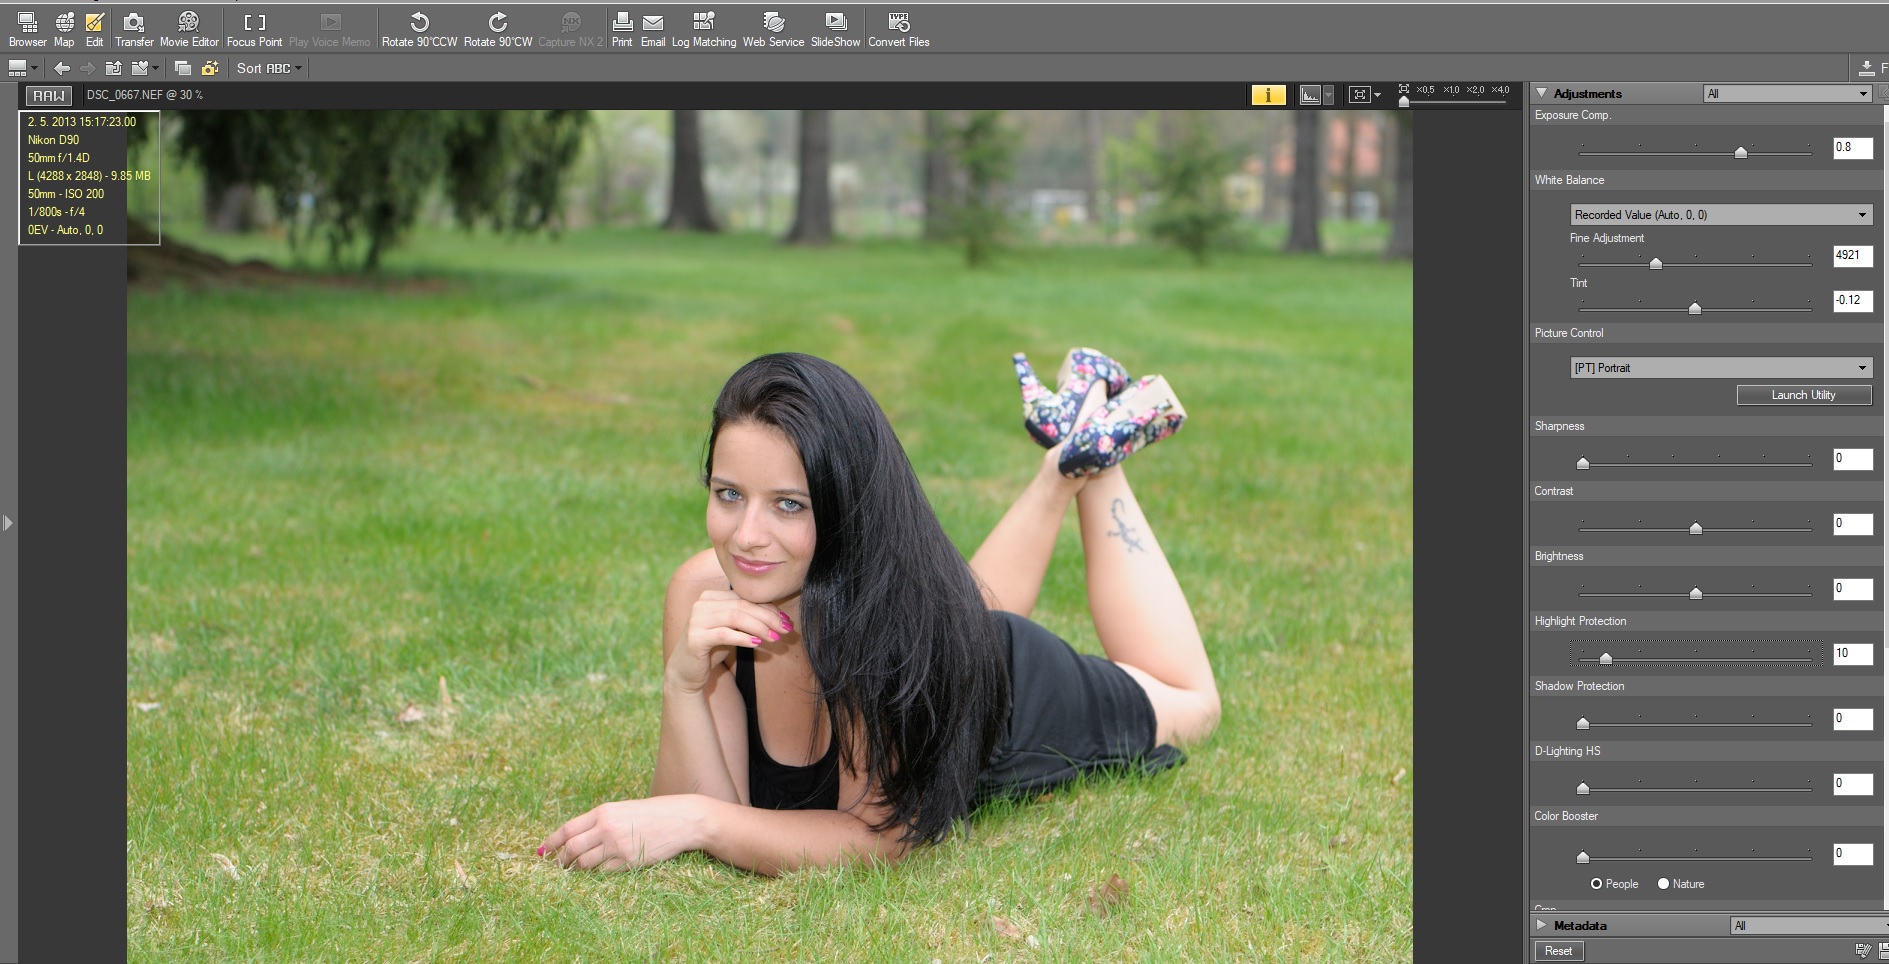
Task: Open Web Service upload
Action: click(773, 28)
